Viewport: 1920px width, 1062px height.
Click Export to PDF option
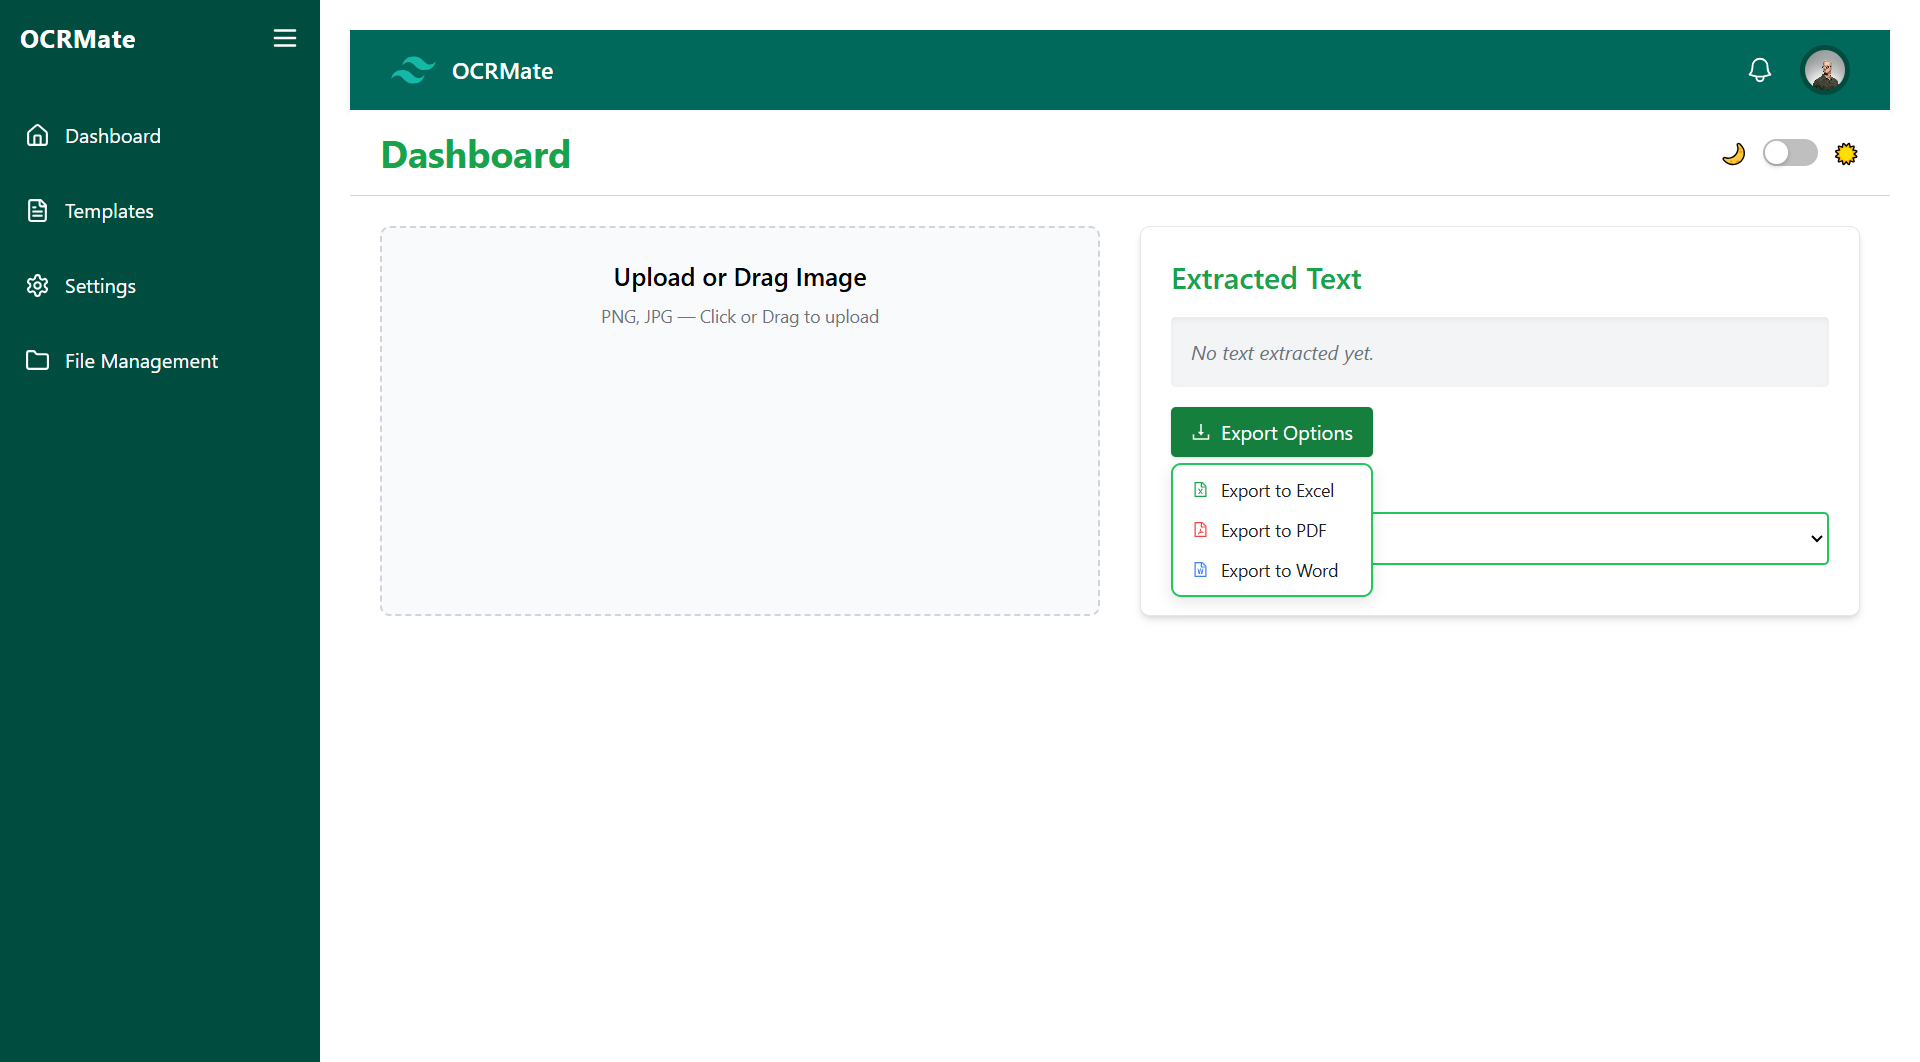point(1272,530)
